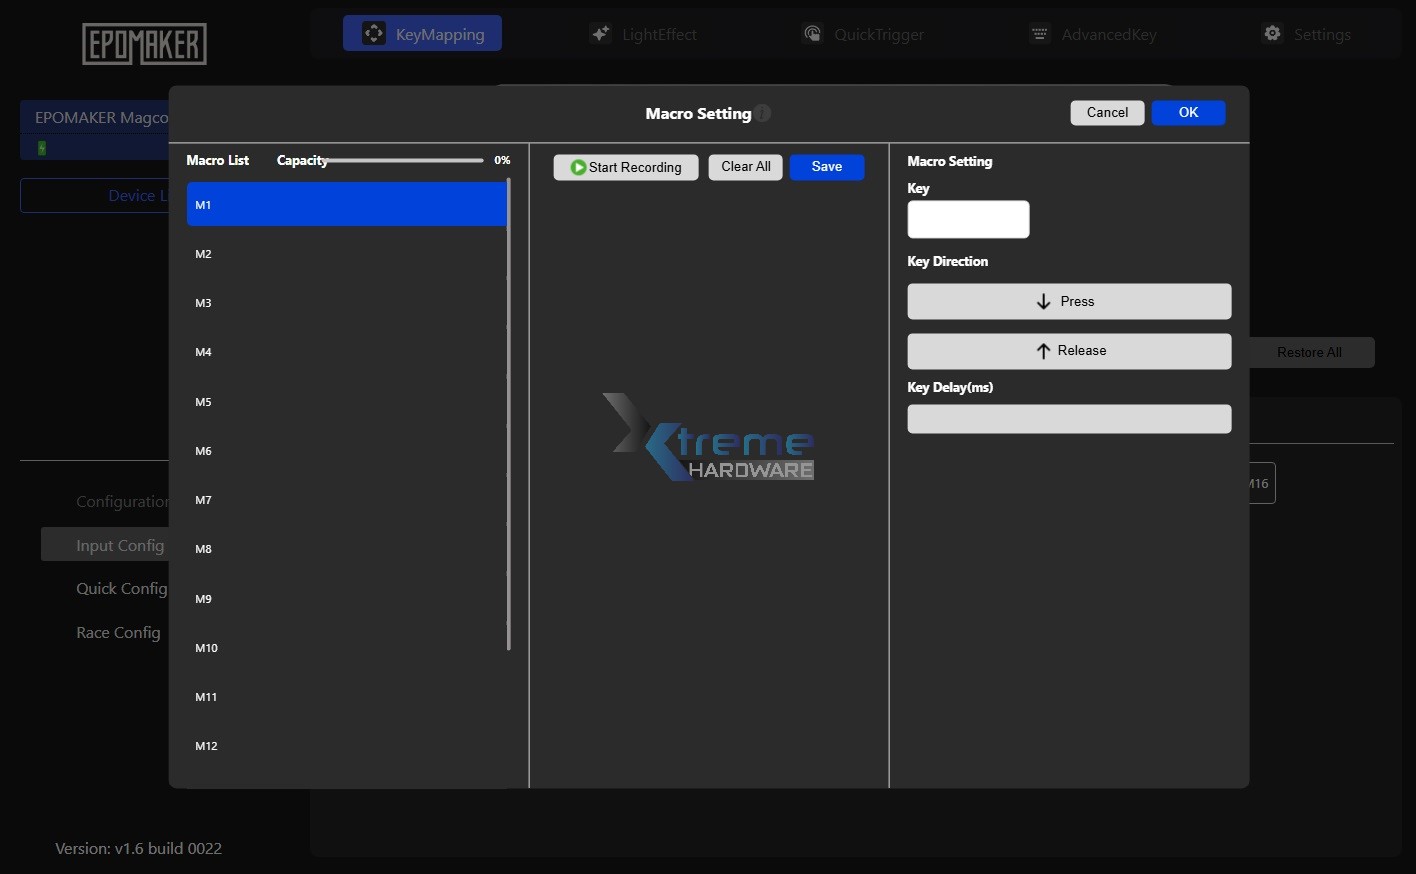Click the Key input field
1416x874 pixels.
(968, 219)
